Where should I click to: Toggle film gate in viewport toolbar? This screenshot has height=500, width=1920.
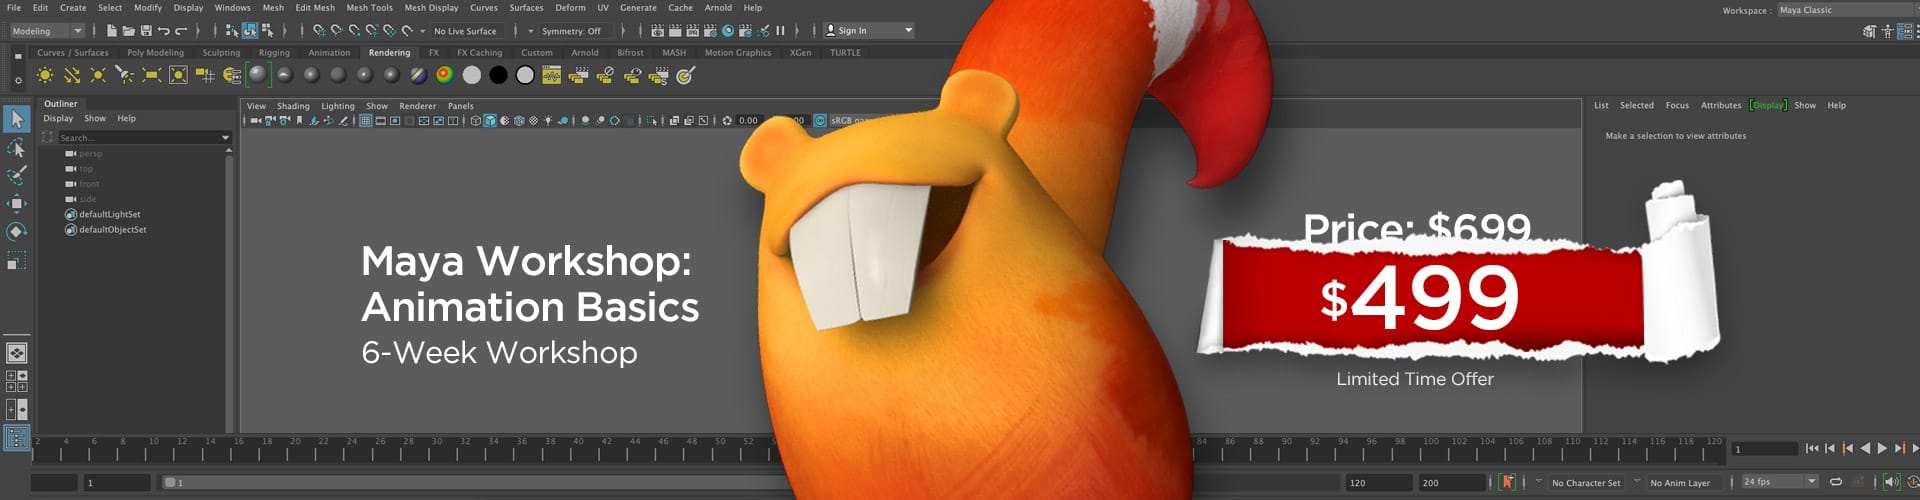(x=381, y=121)
